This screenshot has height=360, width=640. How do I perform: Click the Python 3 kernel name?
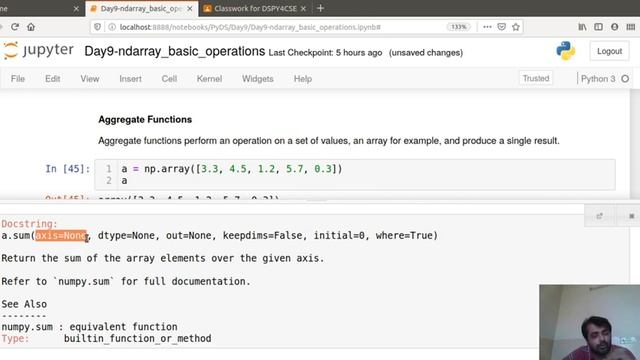coord(598,79)
